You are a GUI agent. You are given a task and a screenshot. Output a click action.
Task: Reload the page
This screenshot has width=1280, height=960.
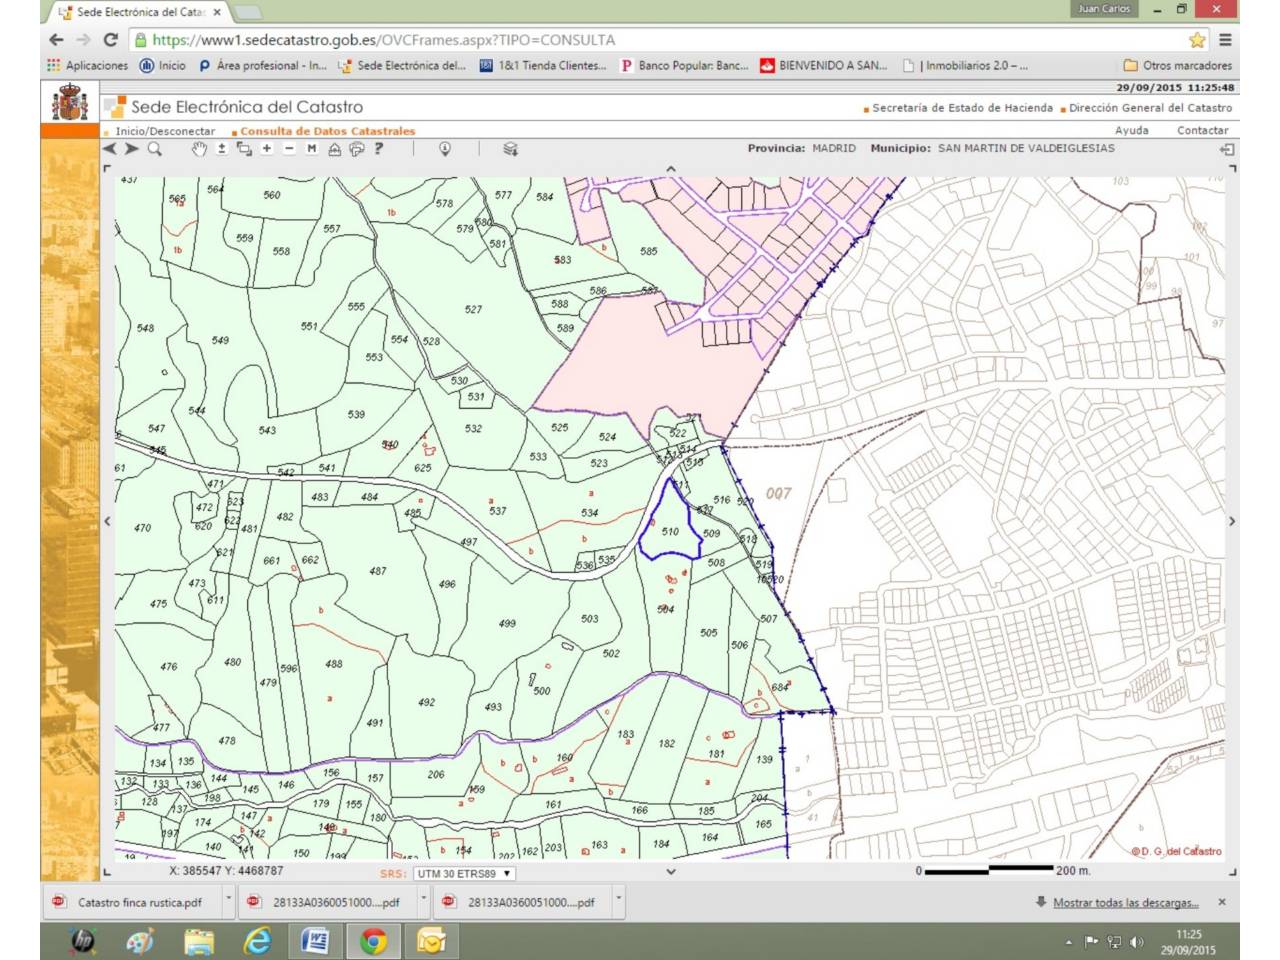point(110,40)
